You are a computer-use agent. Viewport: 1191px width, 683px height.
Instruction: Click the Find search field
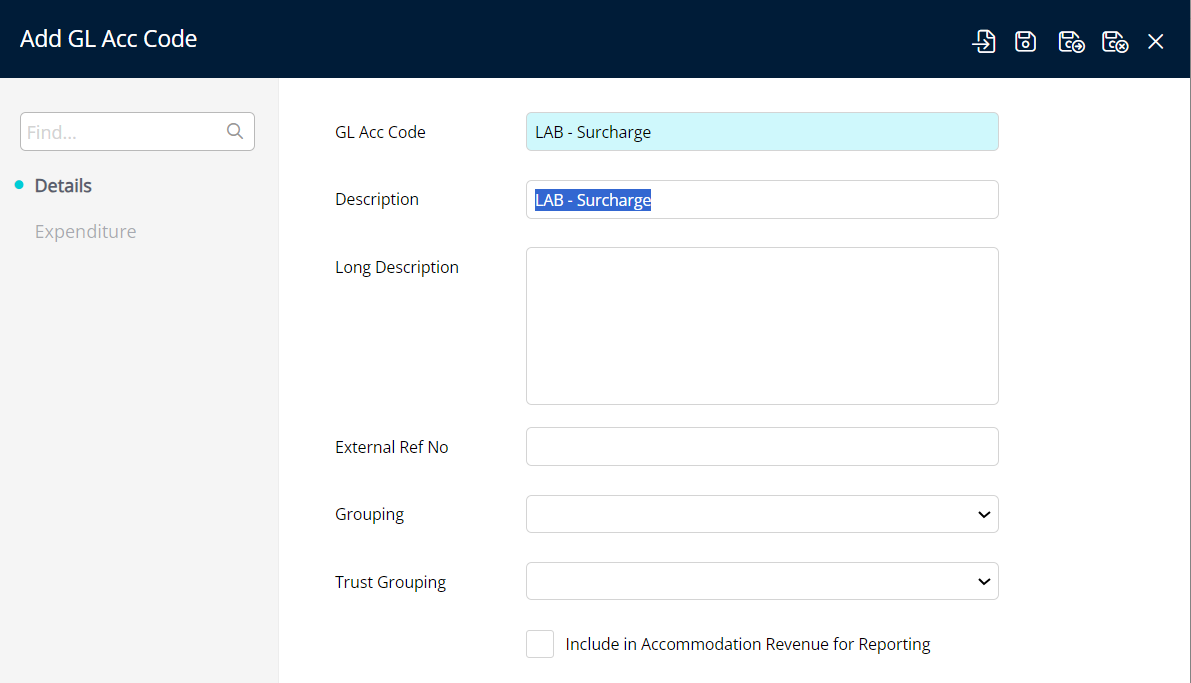[123, 132]
